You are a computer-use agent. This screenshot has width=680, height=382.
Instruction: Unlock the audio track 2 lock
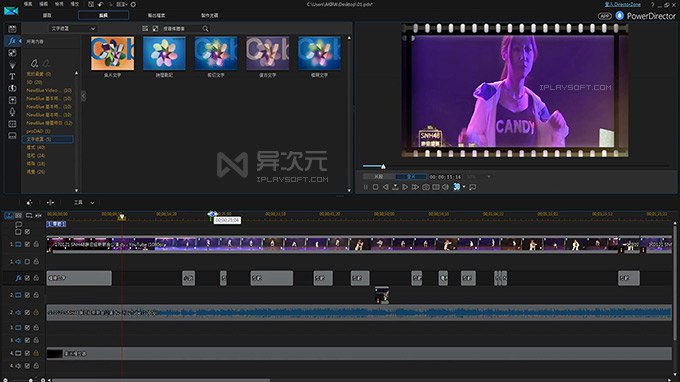pos(36,312)
